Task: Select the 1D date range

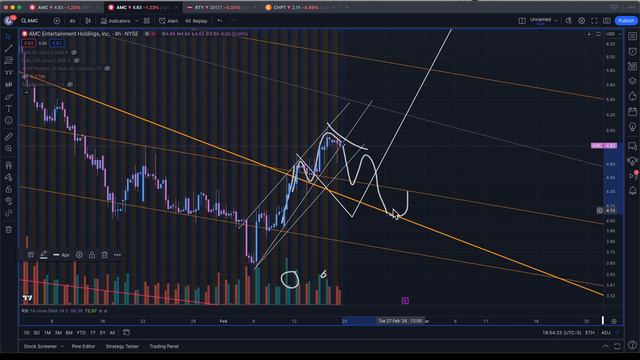Action: coord(27,333)
